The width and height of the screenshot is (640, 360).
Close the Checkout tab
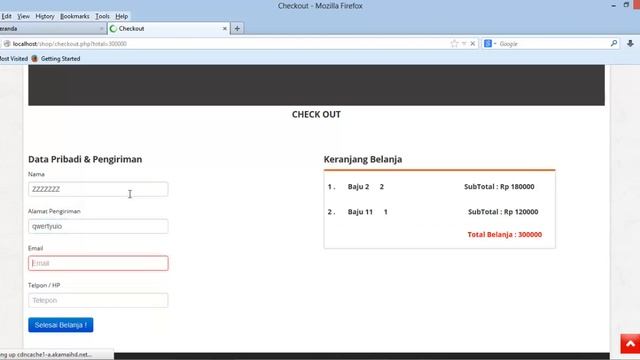point(224,29)
